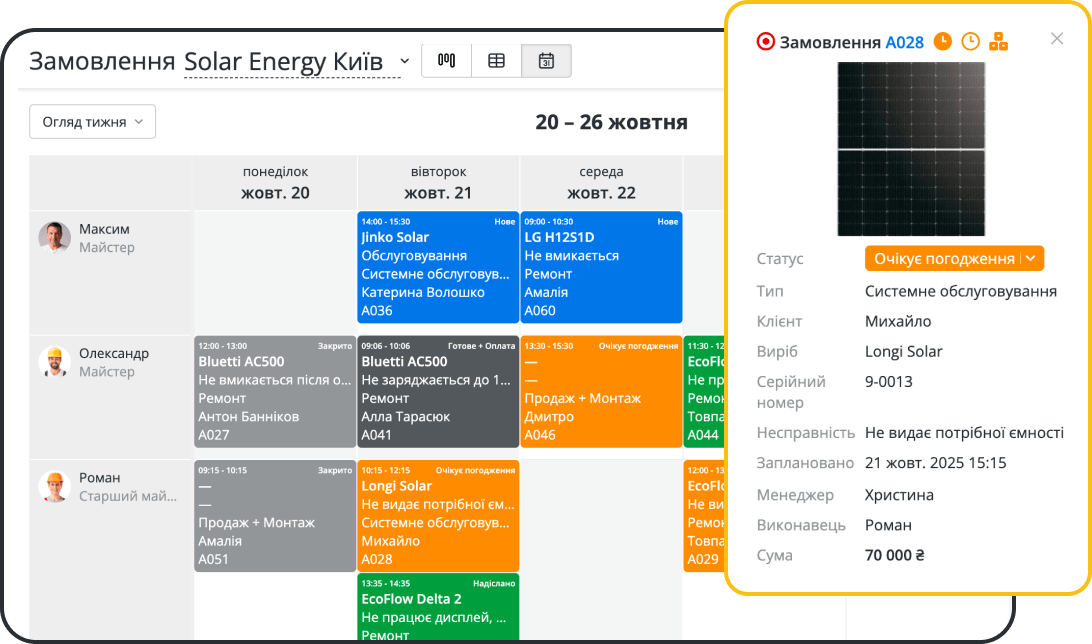1092x644 pixels.
Task: Open the Solar Energy Київ location dropdown
Action: coord(297,61)
